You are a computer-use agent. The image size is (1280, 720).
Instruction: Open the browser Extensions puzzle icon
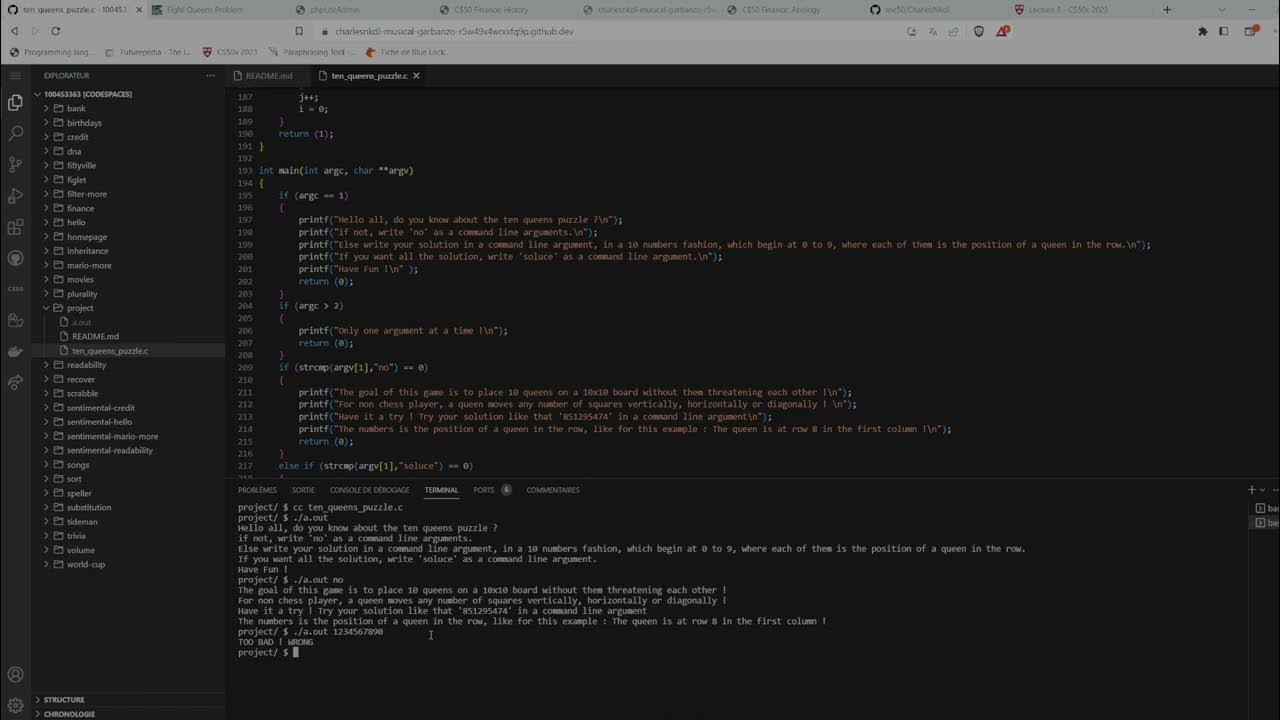click(1202, 31)
